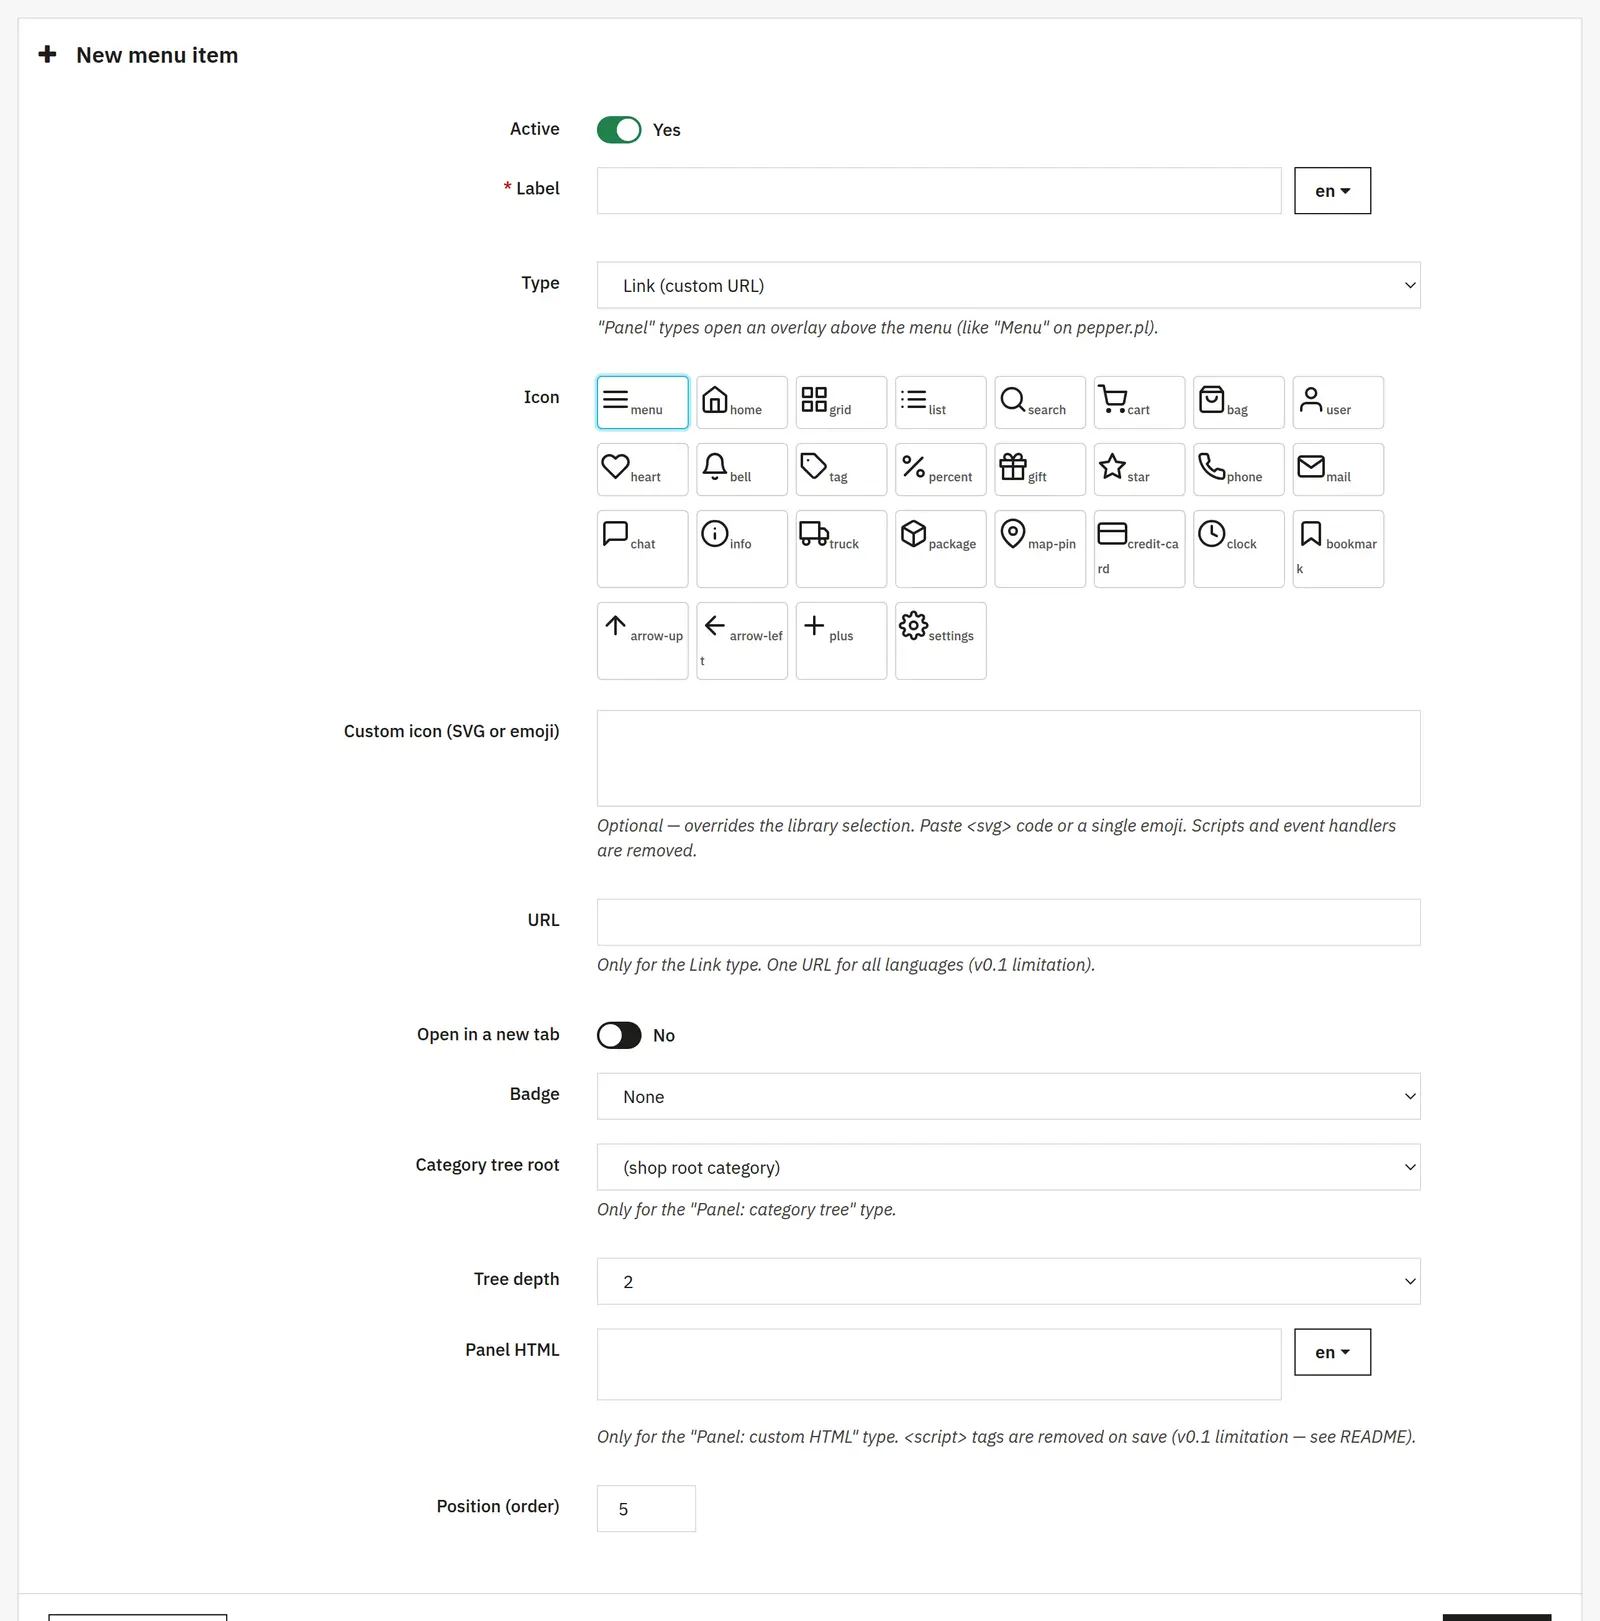Choose the package box icon
1600x1621 pixels.
tap(940, 549)
